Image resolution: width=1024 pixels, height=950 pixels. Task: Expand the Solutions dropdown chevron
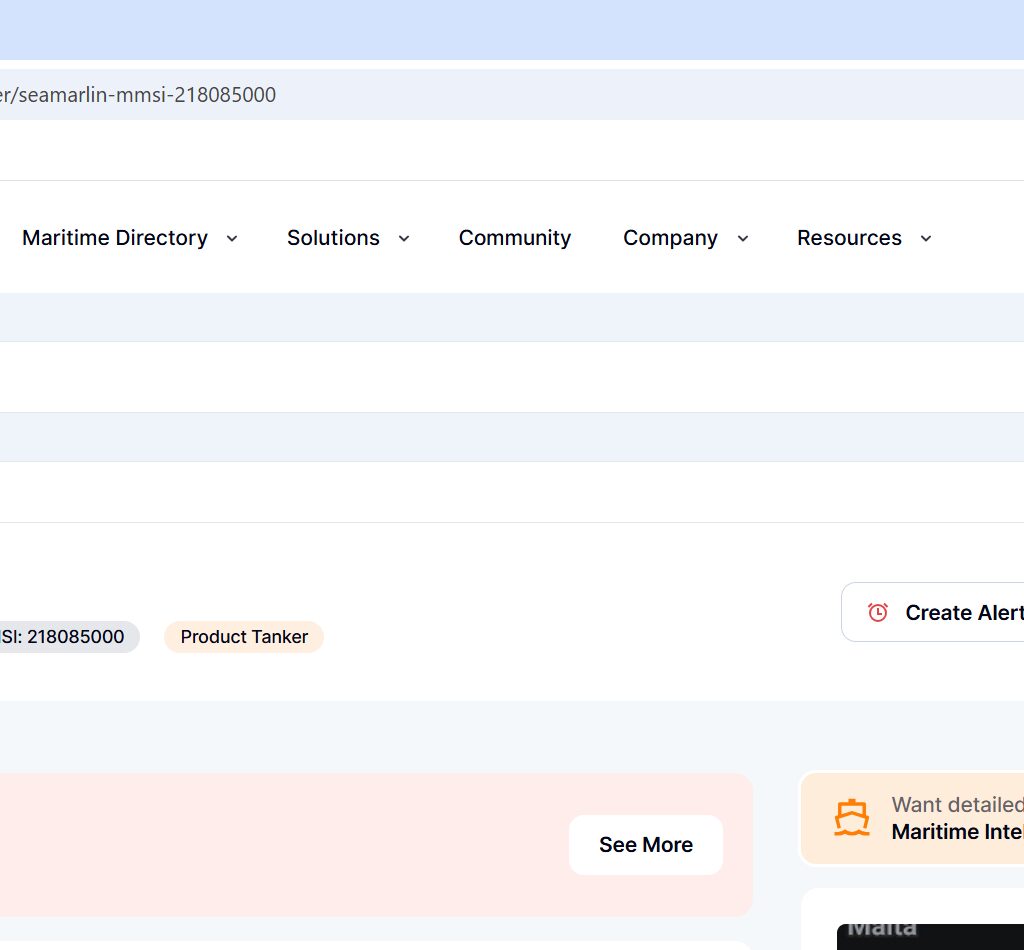pyautogui.click(x=404, y=238)
